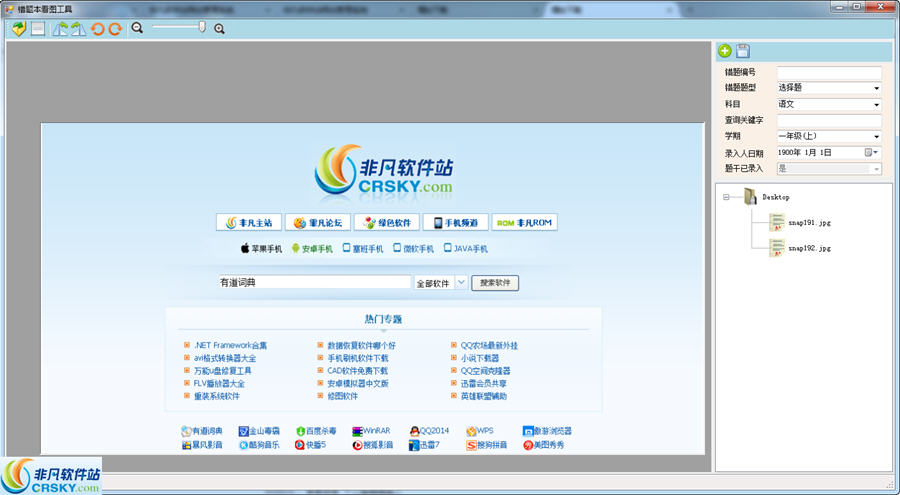The width and height of the screenshot is (900, 495).
Task: Click the zoom slider handle in the toolbar
Action: pyautogui.click(x=202, y=26)
